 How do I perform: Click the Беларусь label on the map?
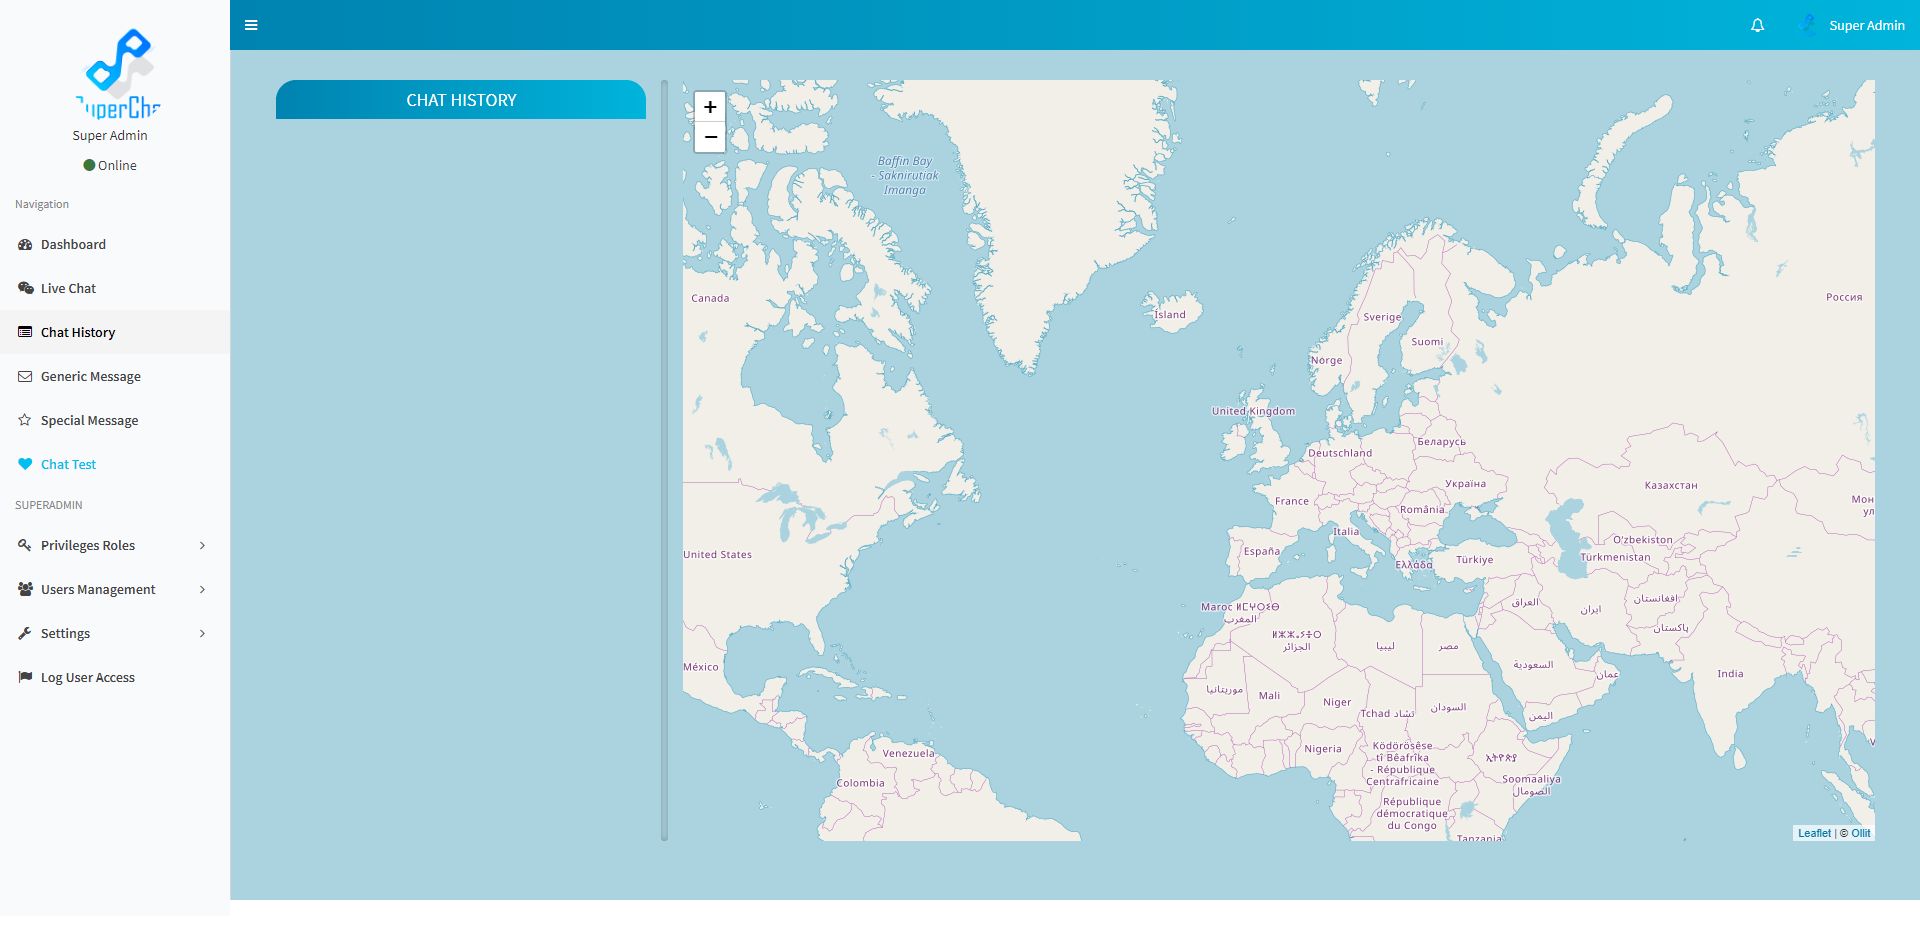pos(1441,442)
